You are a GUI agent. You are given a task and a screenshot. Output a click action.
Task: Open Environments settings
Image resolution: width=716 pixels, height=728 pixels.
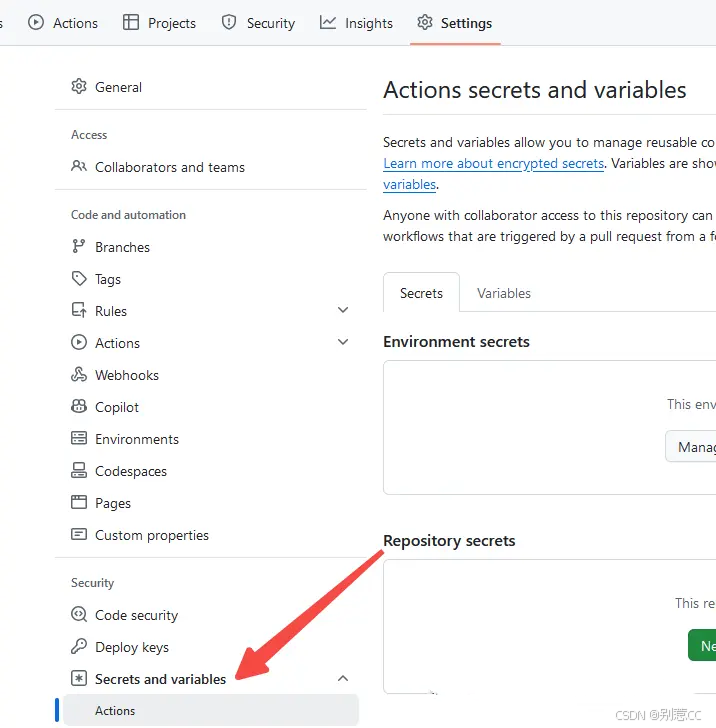[211, 439]
